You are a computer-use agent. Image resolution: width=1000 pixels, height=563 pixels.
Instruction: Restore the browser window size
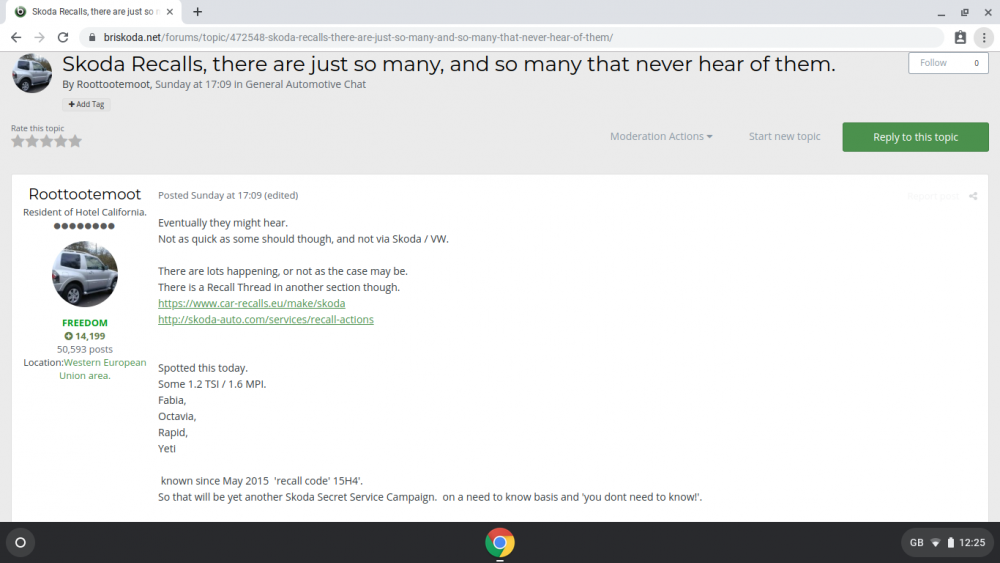coord(965,12)
